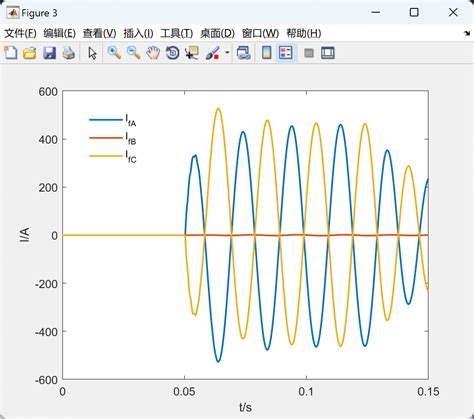
Task: Expand the Brush tool dropdown arrow
Action: pyautogui.click(x=227, y=53)
